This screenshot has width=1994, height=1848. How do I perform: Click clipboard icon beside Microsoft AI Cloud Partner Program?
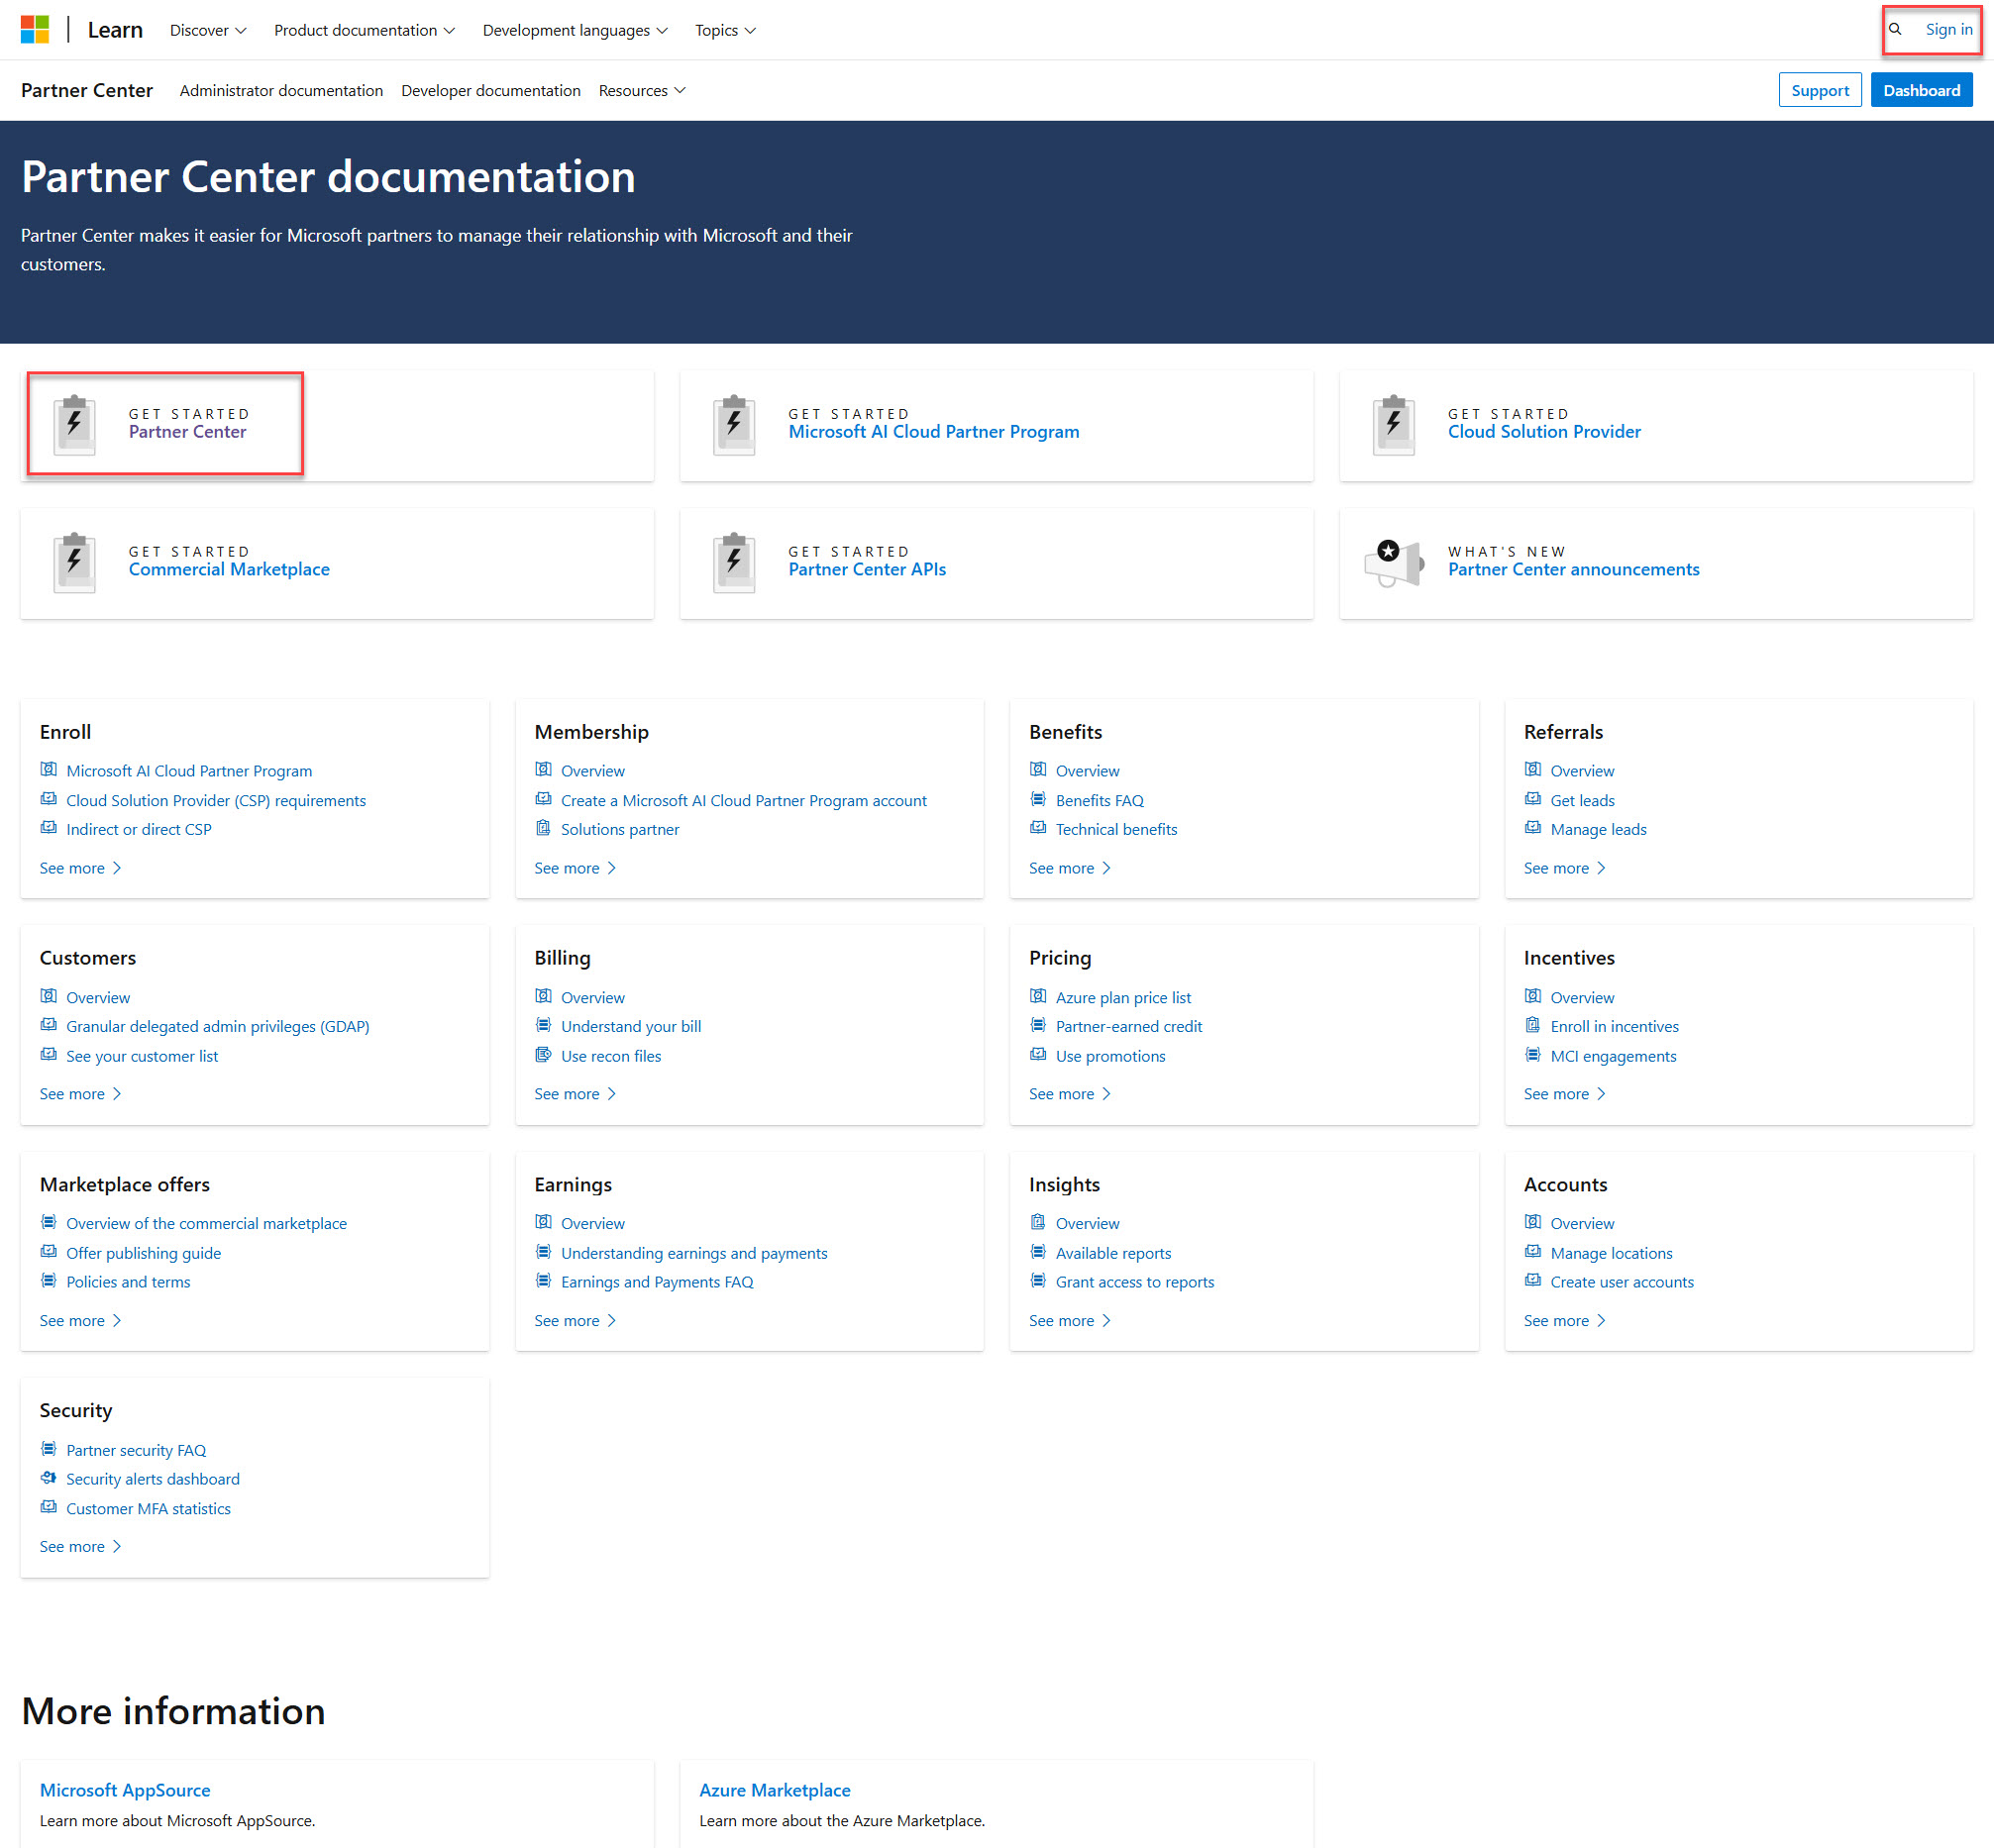coord(734,425)
